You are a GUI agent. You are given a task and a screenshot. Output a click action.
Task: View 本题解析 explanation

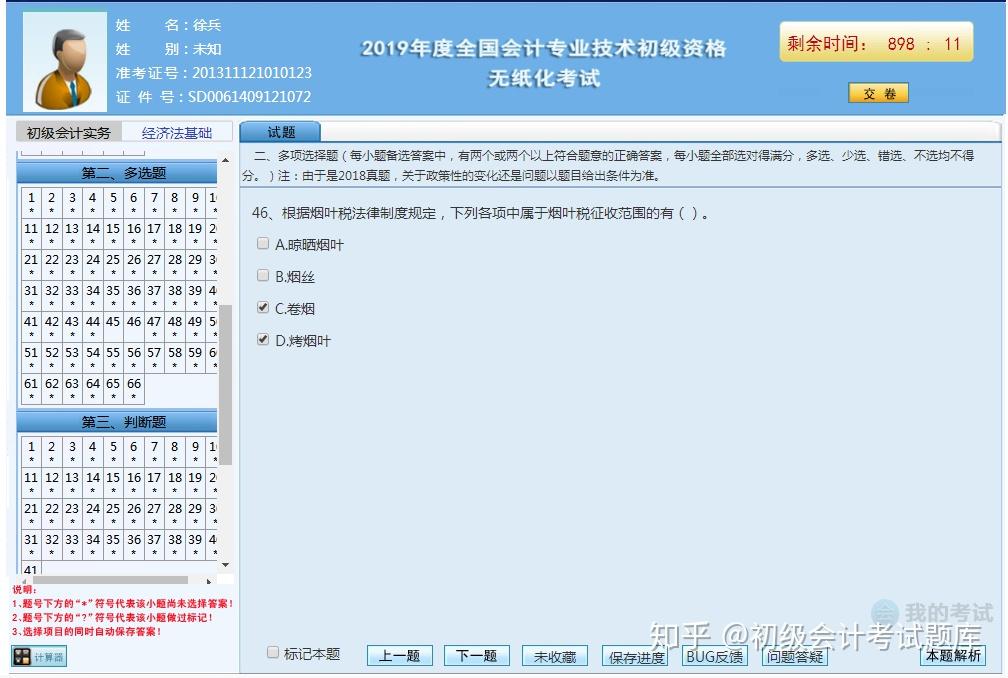(953, 655)
